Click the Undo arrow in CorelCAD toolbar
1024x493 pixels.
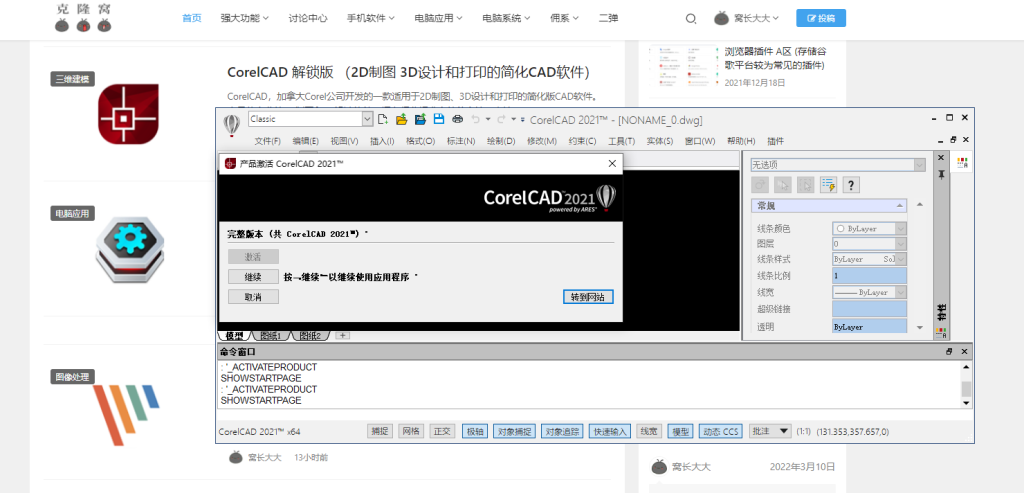475,119
